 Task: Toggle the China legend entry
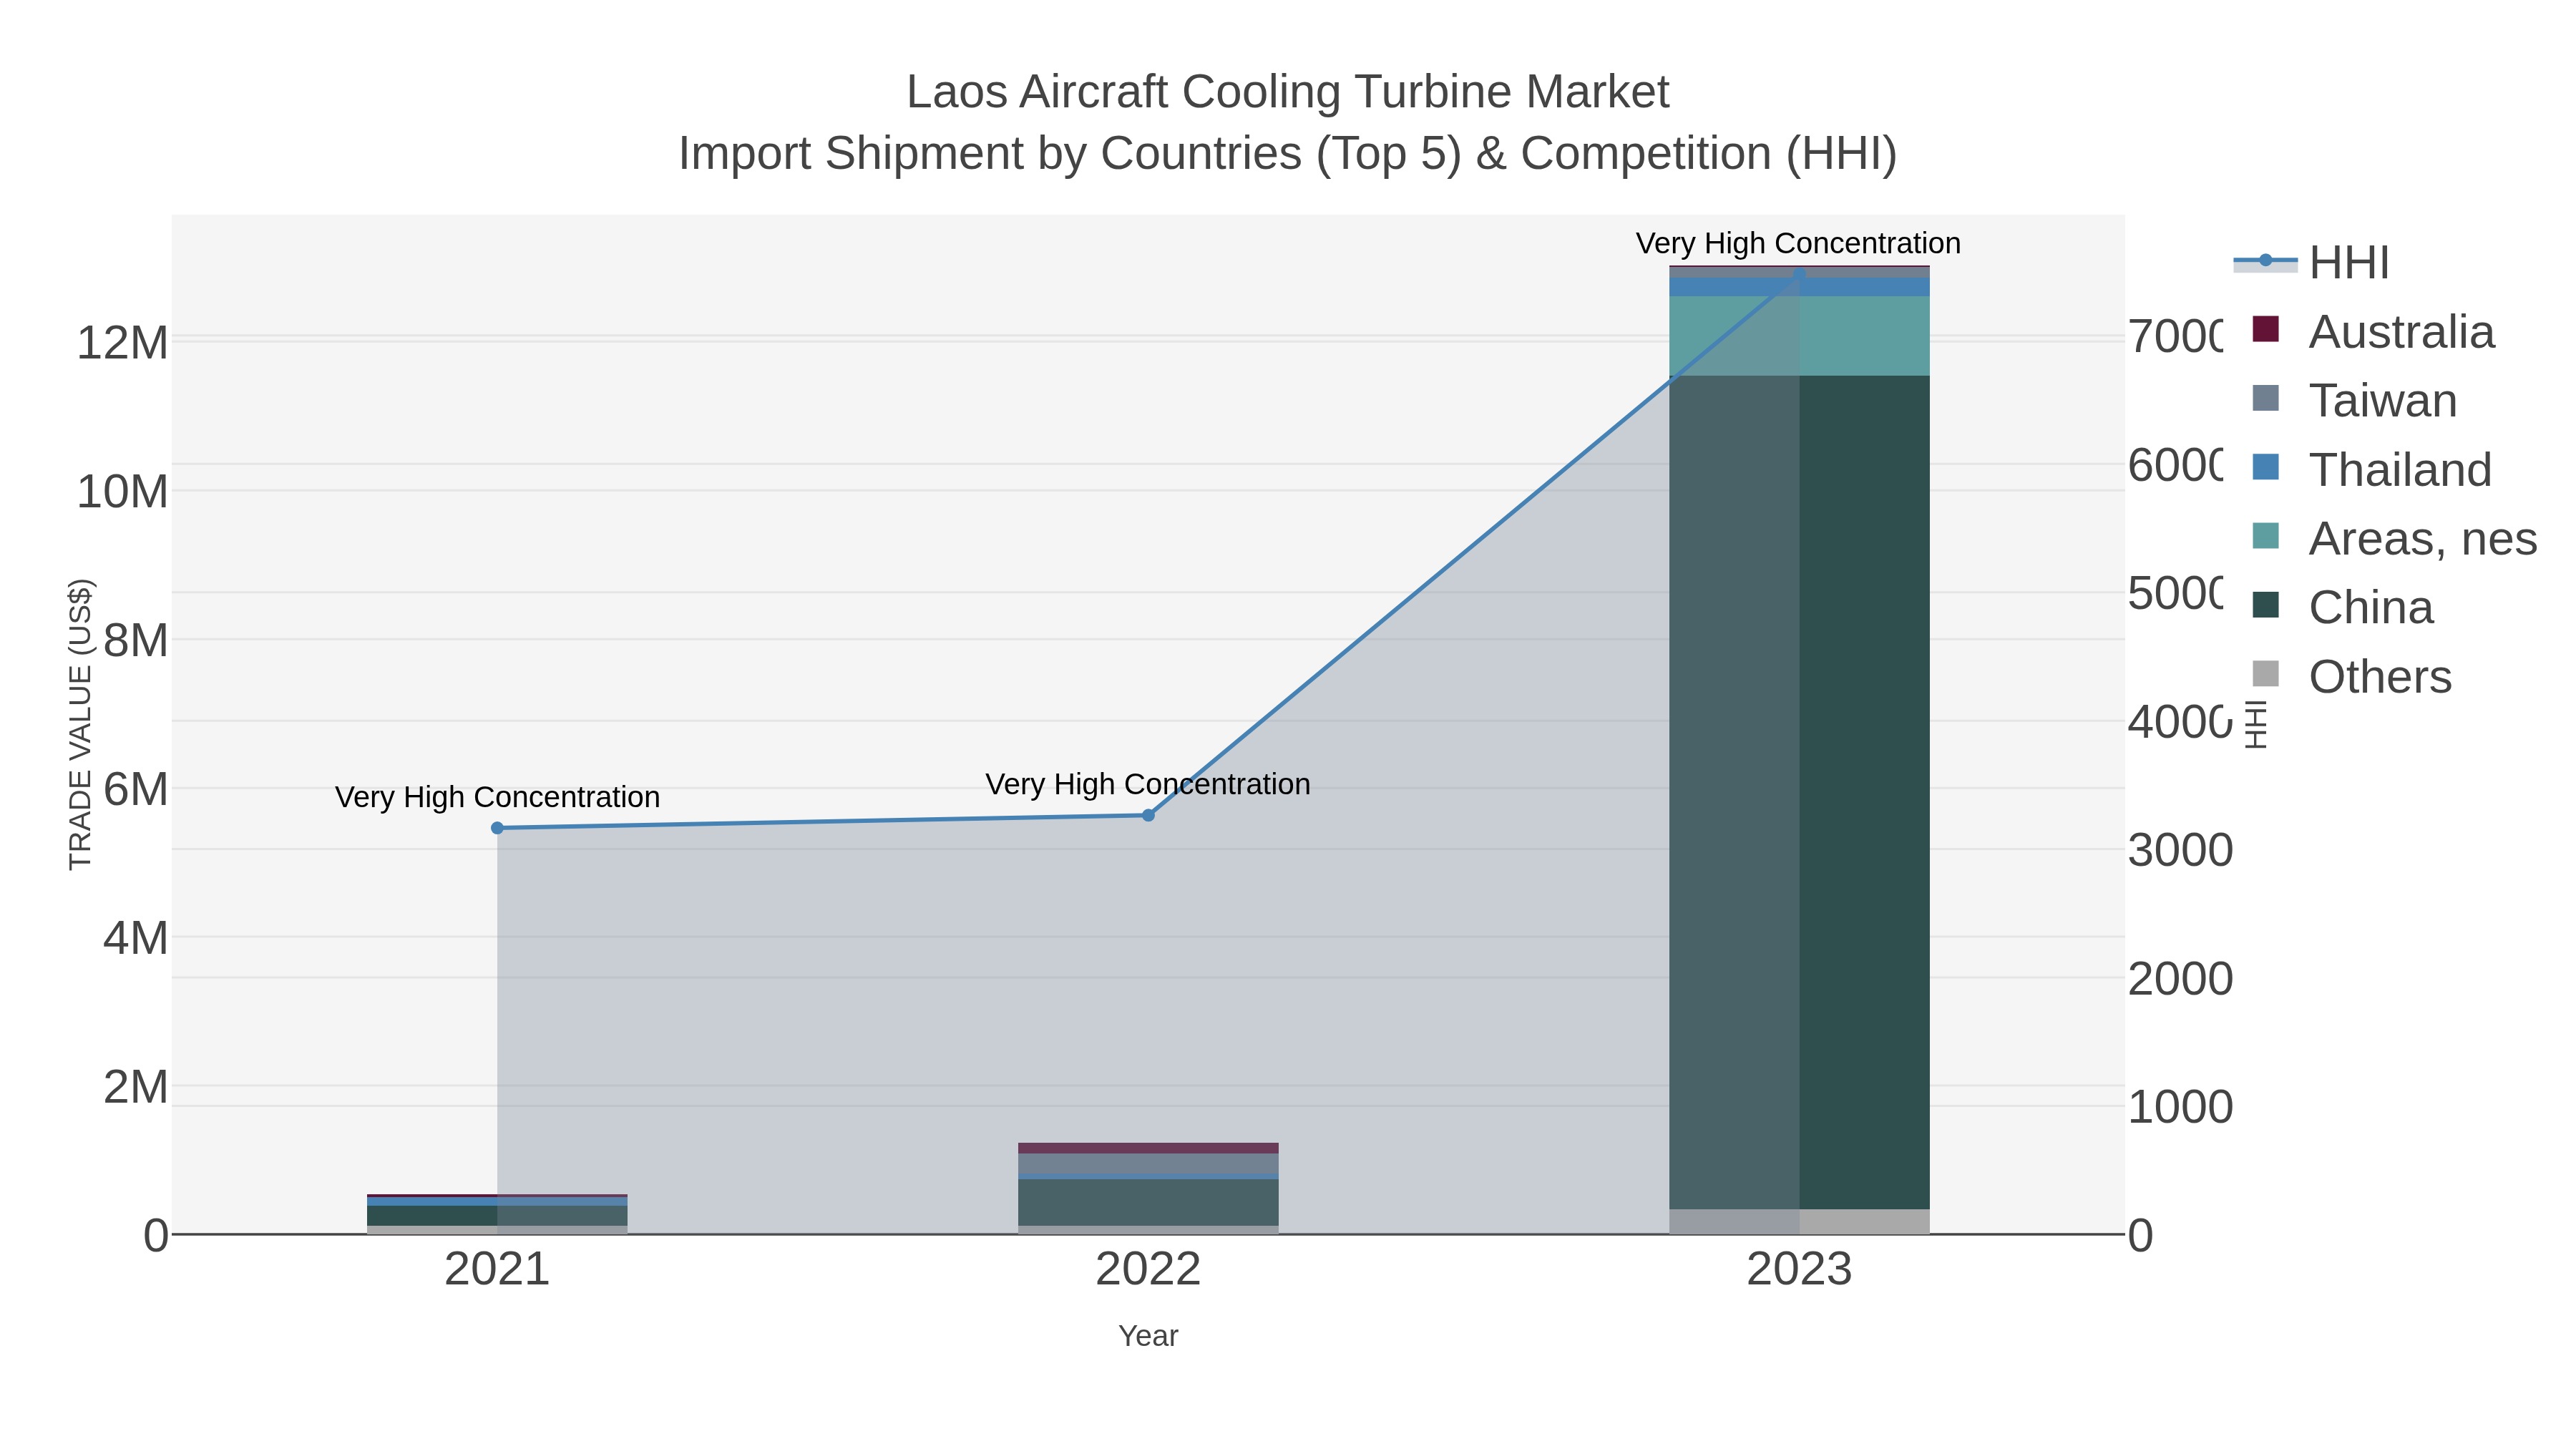click(2342, 607)
